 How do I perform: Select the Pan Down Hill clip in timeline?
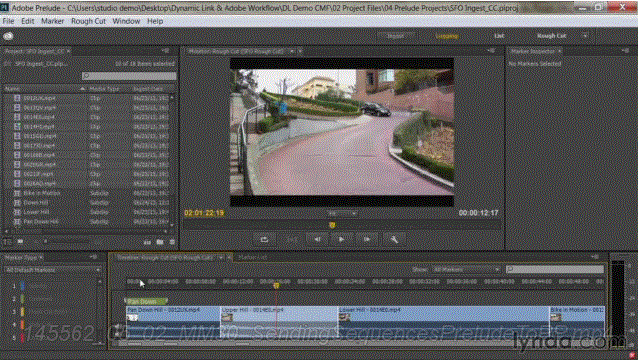point(173,322)
